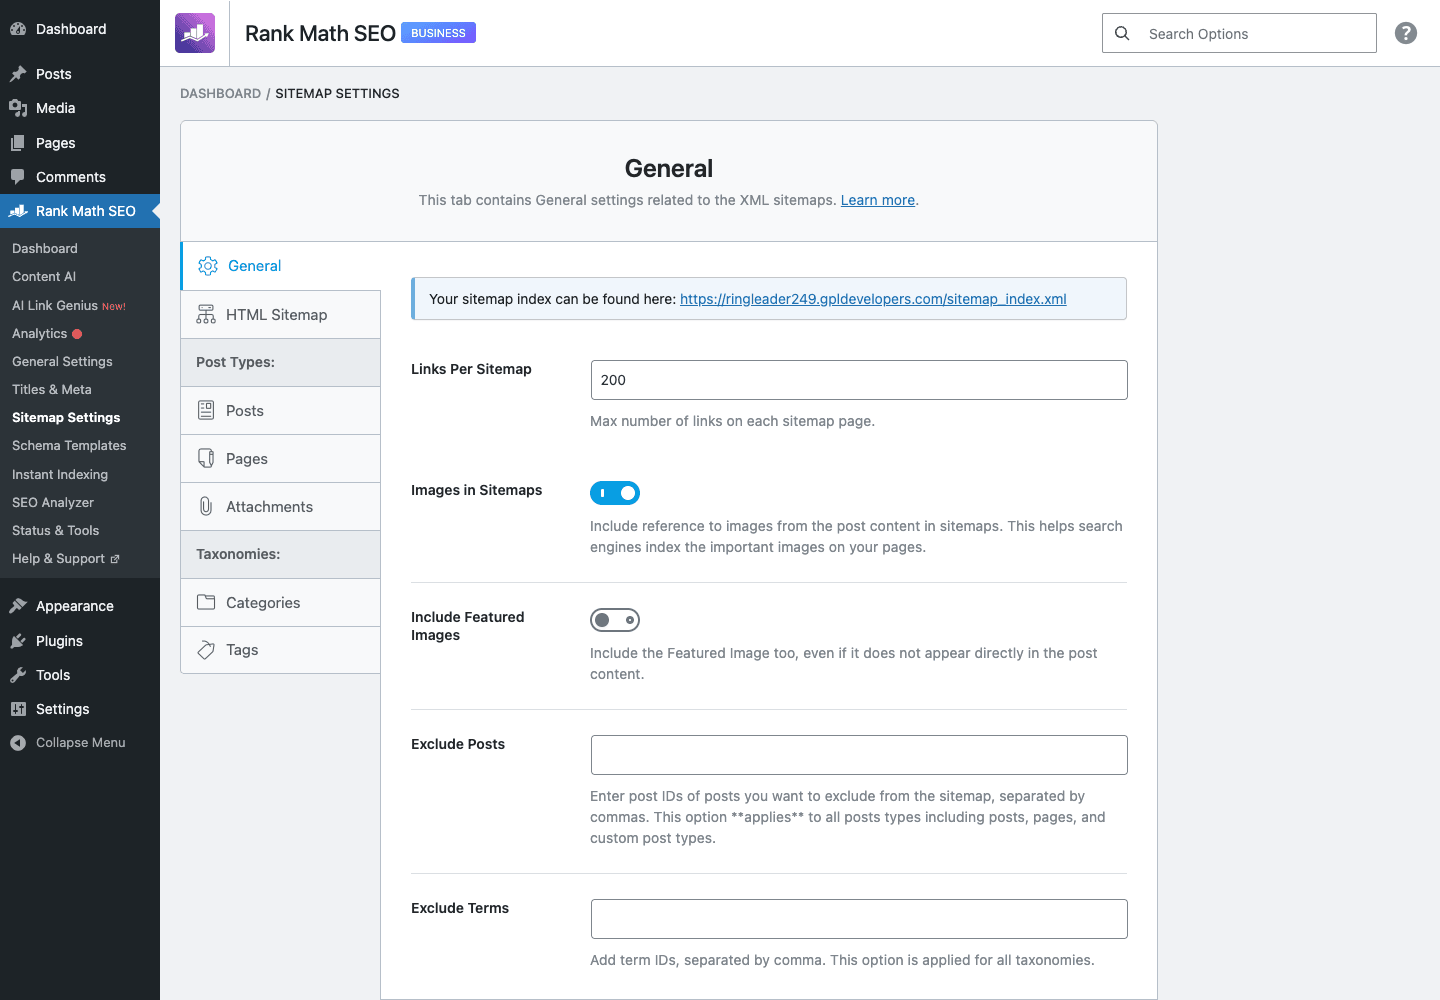
Task: Open the sitemap_index.xml link
Action: [873, 299]
